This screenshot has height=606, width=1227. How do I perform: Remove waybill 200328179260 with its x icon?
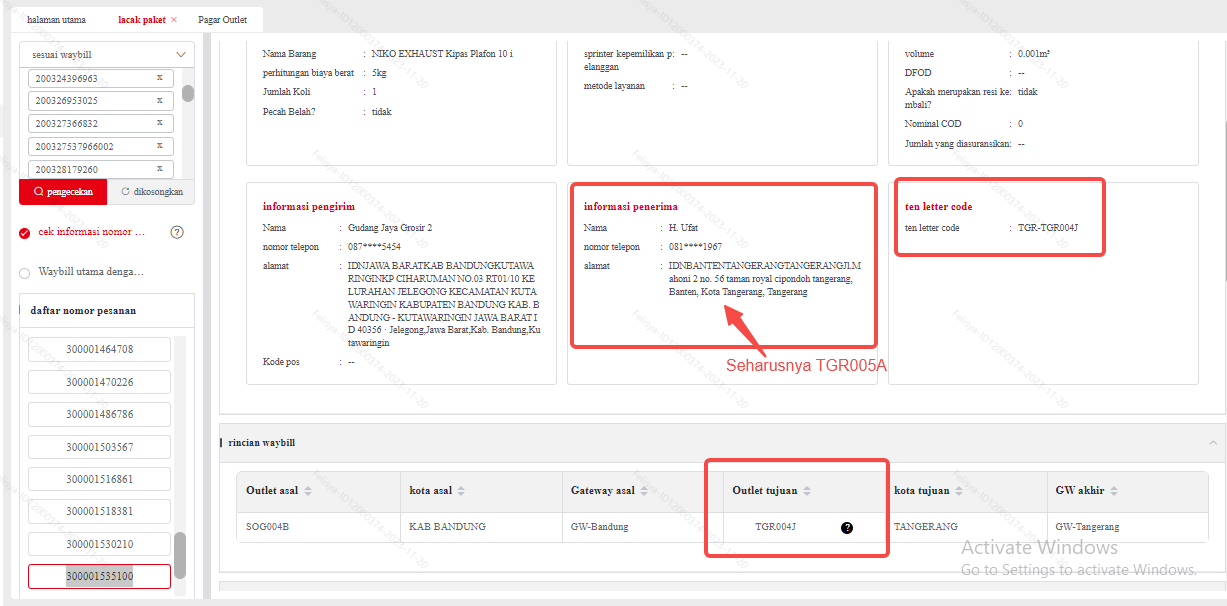(159, 169)
